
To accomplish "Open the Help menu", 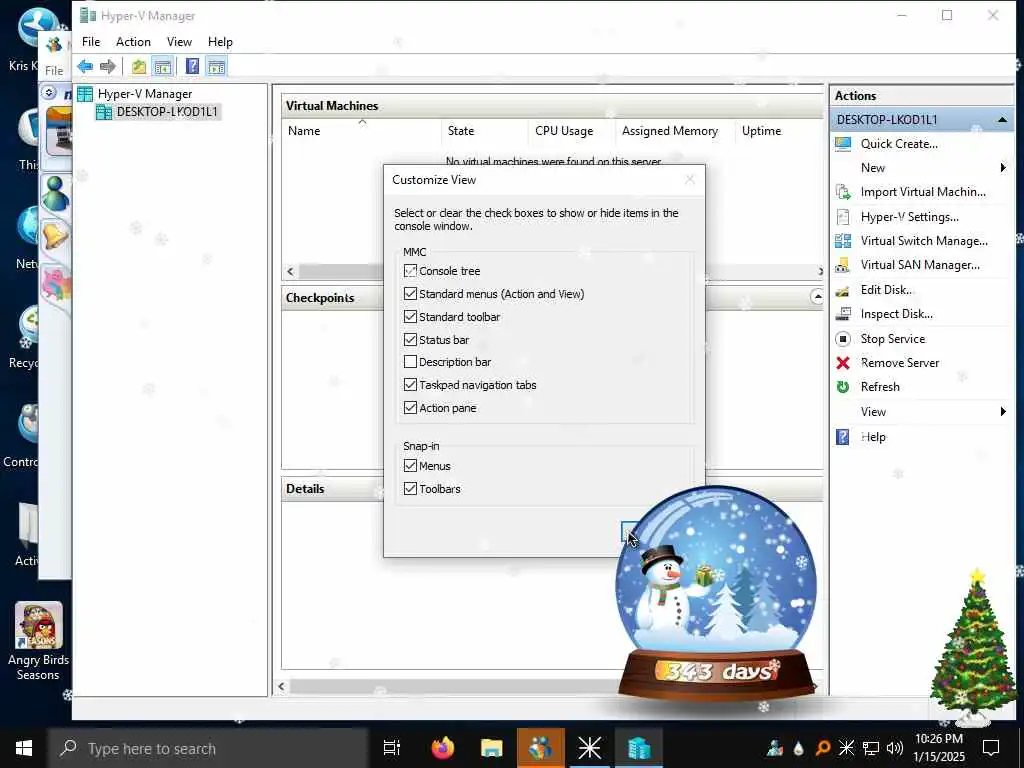I will 220,42.
